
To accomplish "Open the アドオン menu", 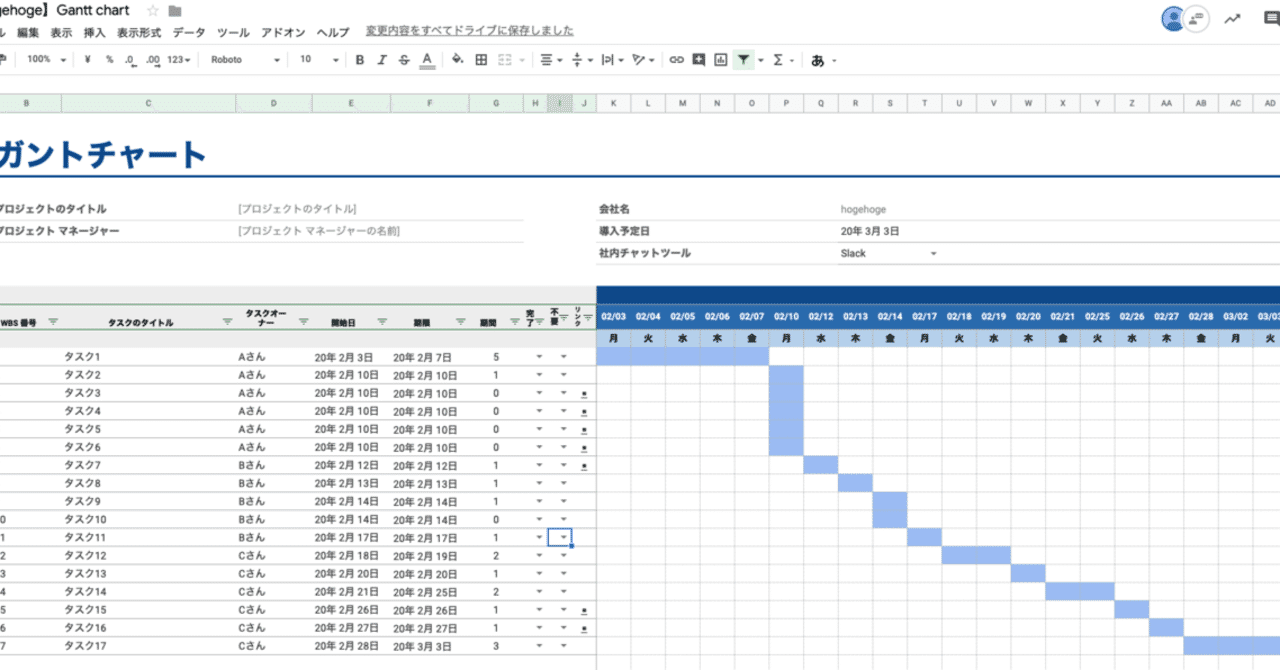I will [283, 32].
